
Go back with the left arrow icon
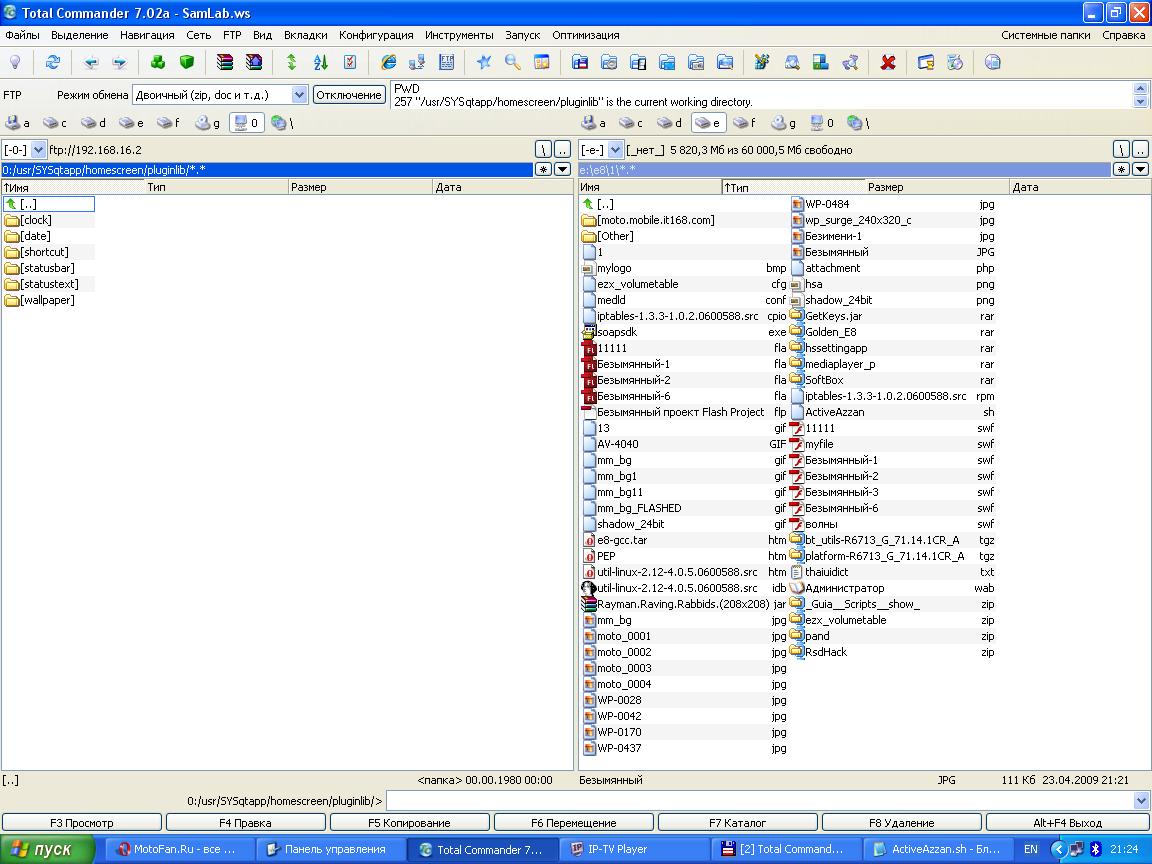[91, 62]
